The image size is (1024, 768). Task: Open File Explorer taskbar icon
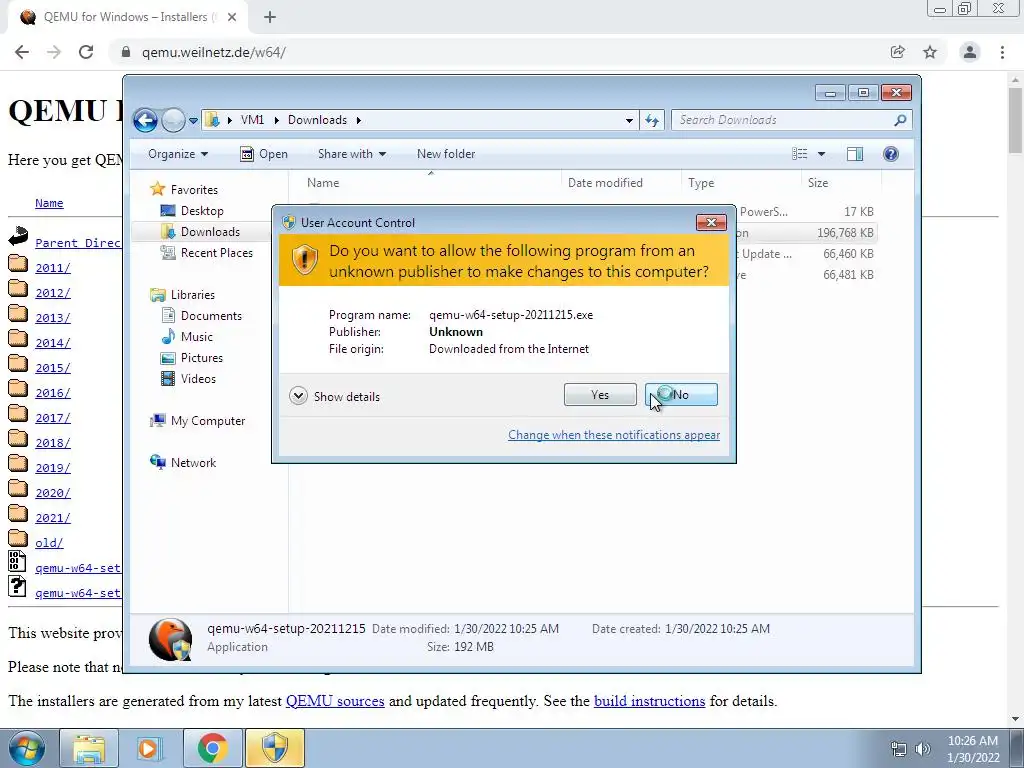click(89, 748)
